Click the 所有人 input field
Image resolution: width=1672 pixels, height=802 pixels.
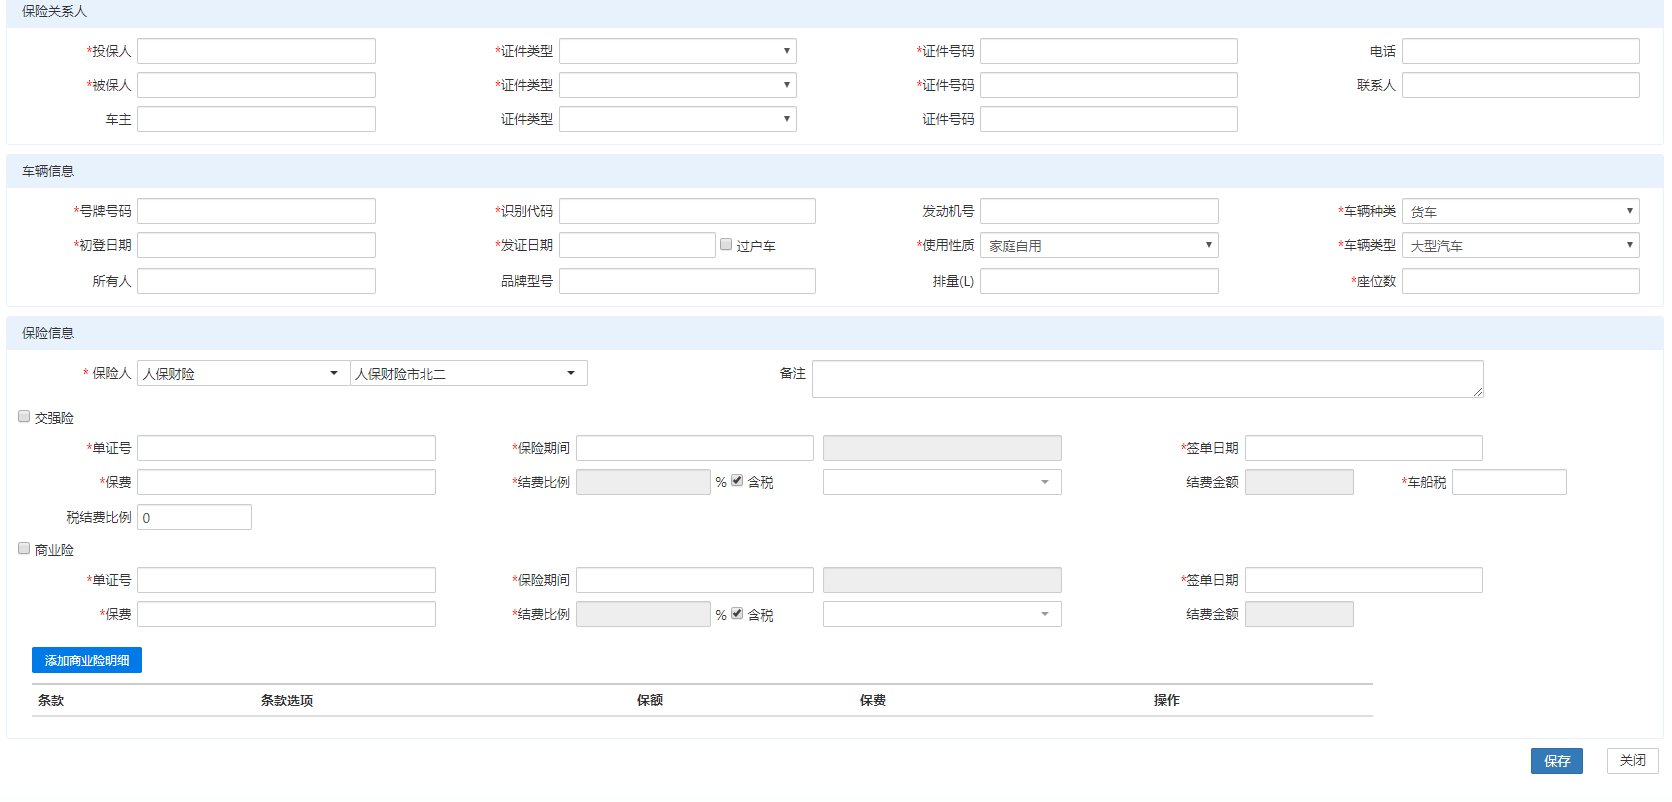click(x=256, y=281)
